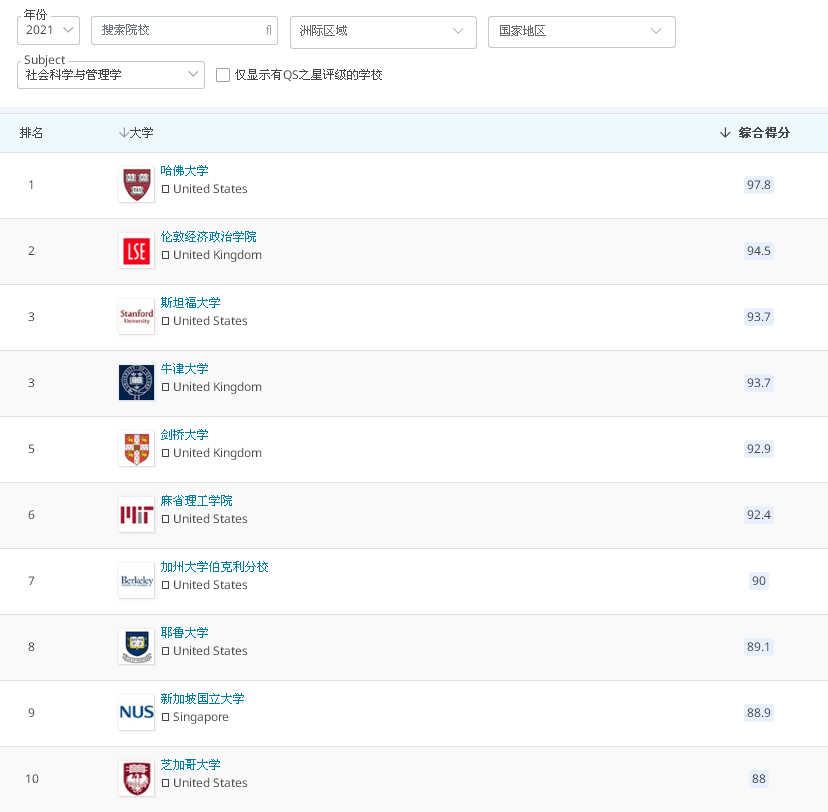The image size is (828, 812).
Task: Toggle 仅显示有QS之星评级的学校 checkbox
Action: coord(223,75)
